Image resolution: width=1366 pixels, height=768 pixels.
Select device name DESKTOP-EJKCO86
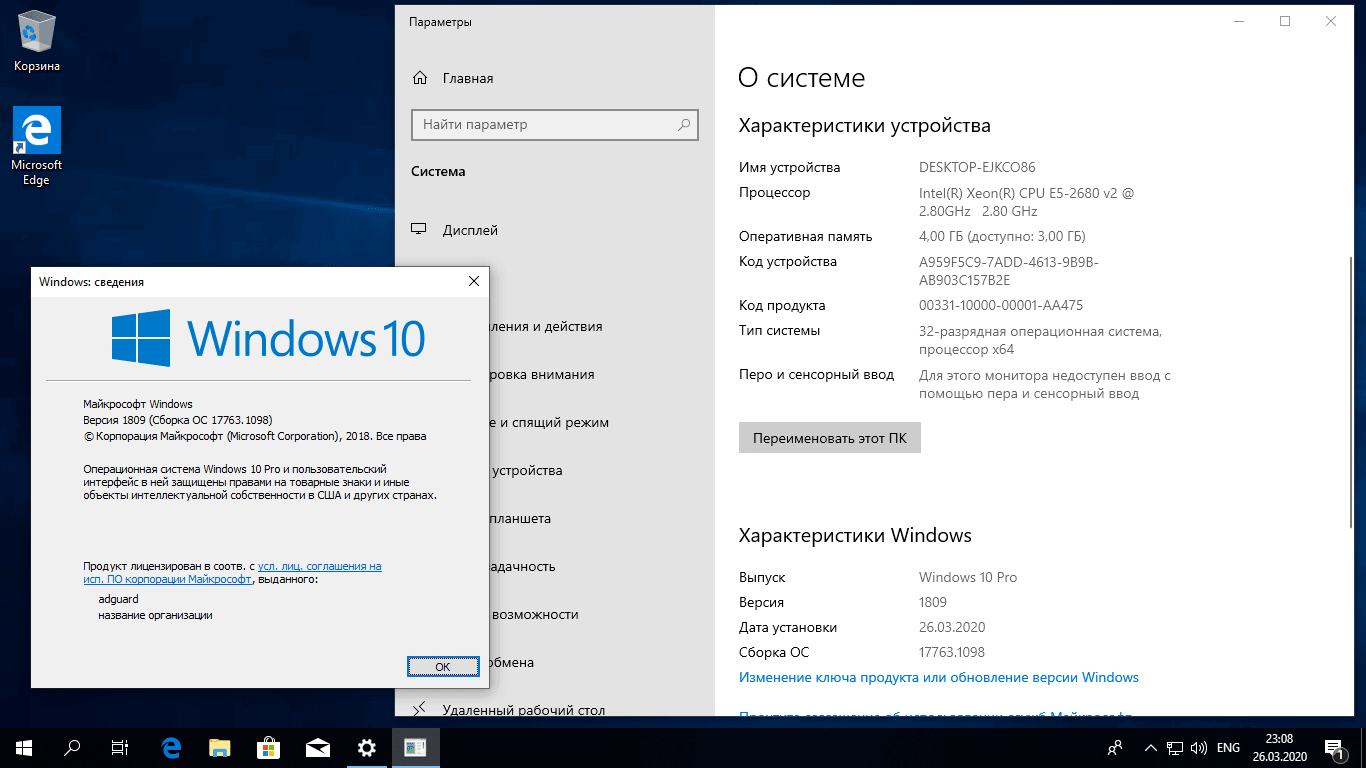pos(977,168)
